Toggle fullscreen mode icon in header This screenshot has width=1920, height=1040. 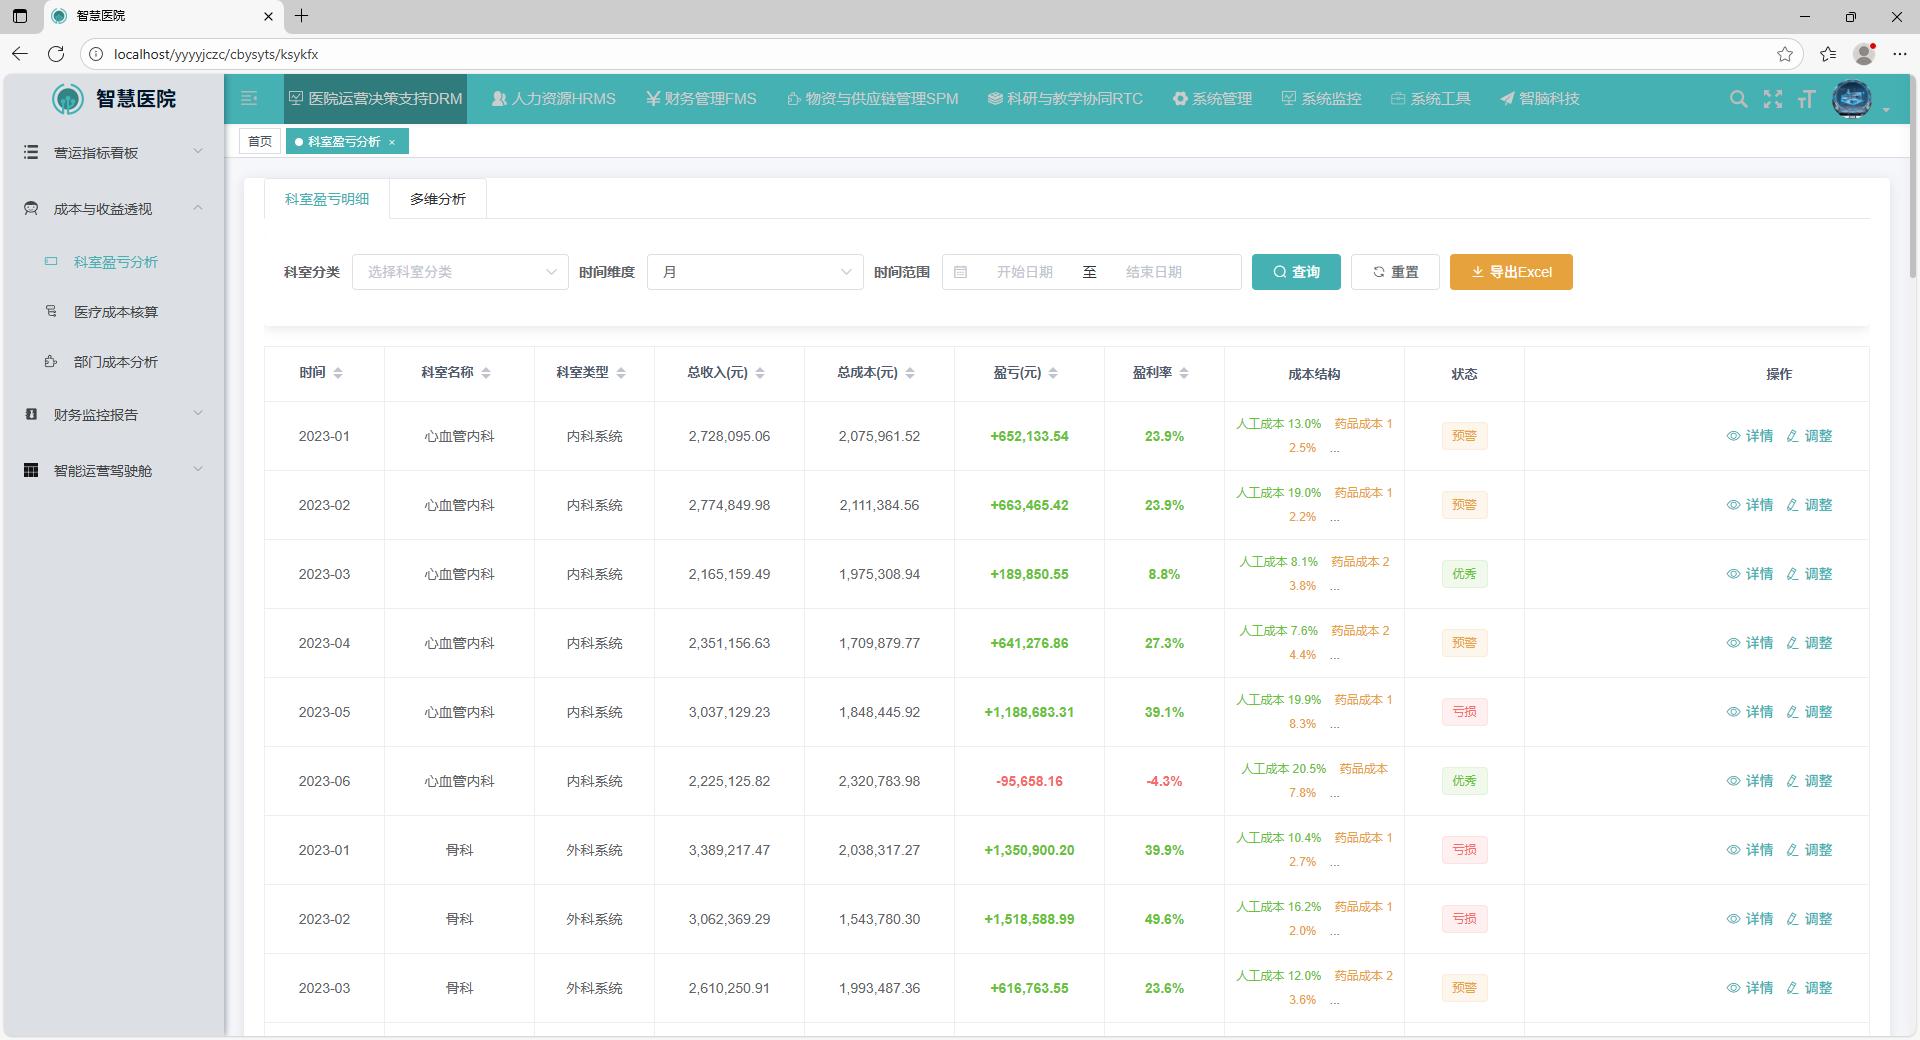click(1772, 99)
